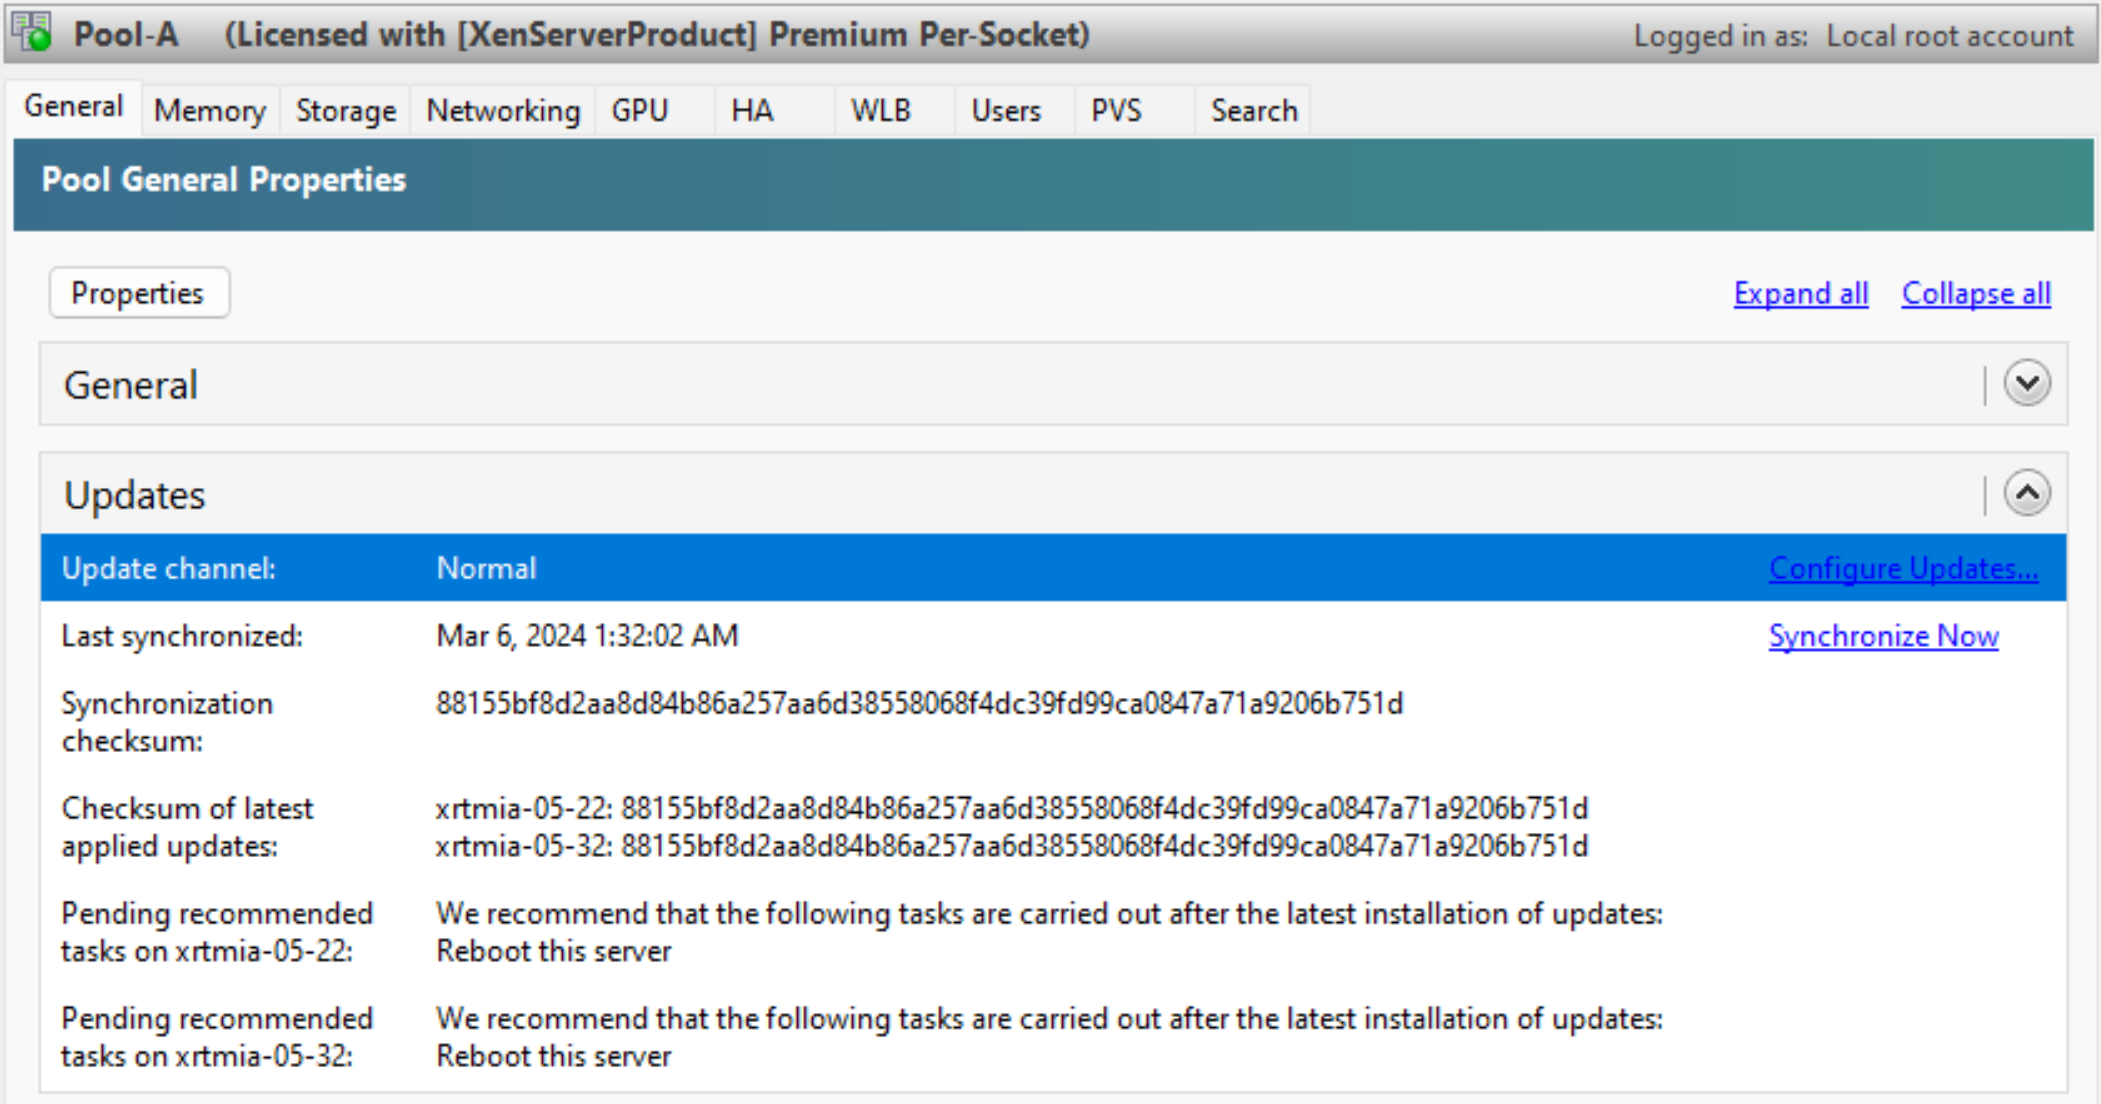Viewport: 2101px width, 1104px height.
Task: Collapse the Updates section chevron
Action: click(2027, 494)
